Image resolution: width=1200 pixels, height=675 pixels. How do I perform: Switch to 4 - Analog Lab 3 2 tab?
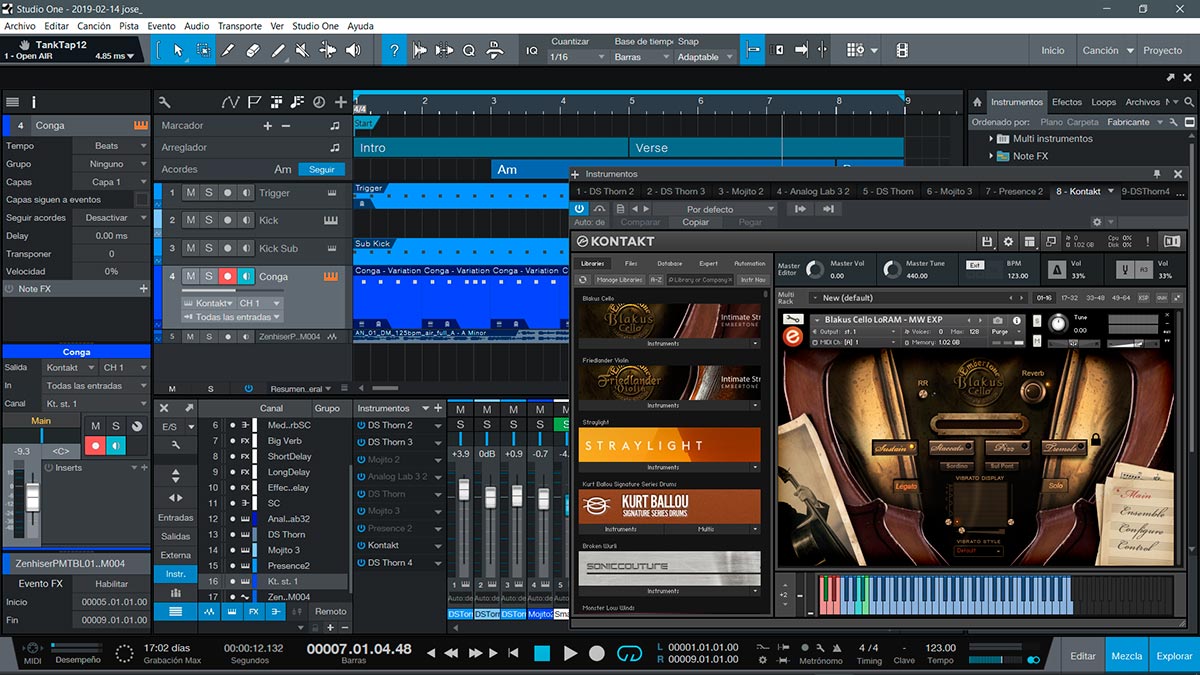[x=813, y=191]
